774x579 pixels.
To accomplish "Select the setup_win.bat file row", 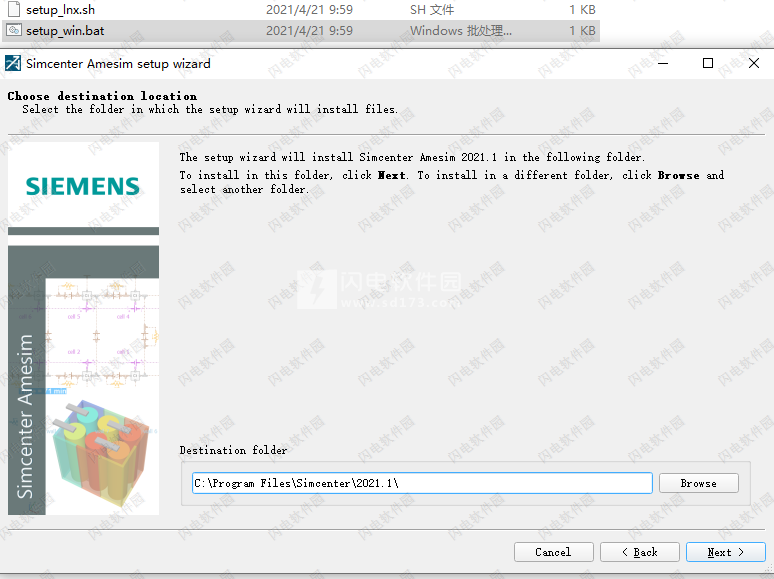I will tap(301, 31).
